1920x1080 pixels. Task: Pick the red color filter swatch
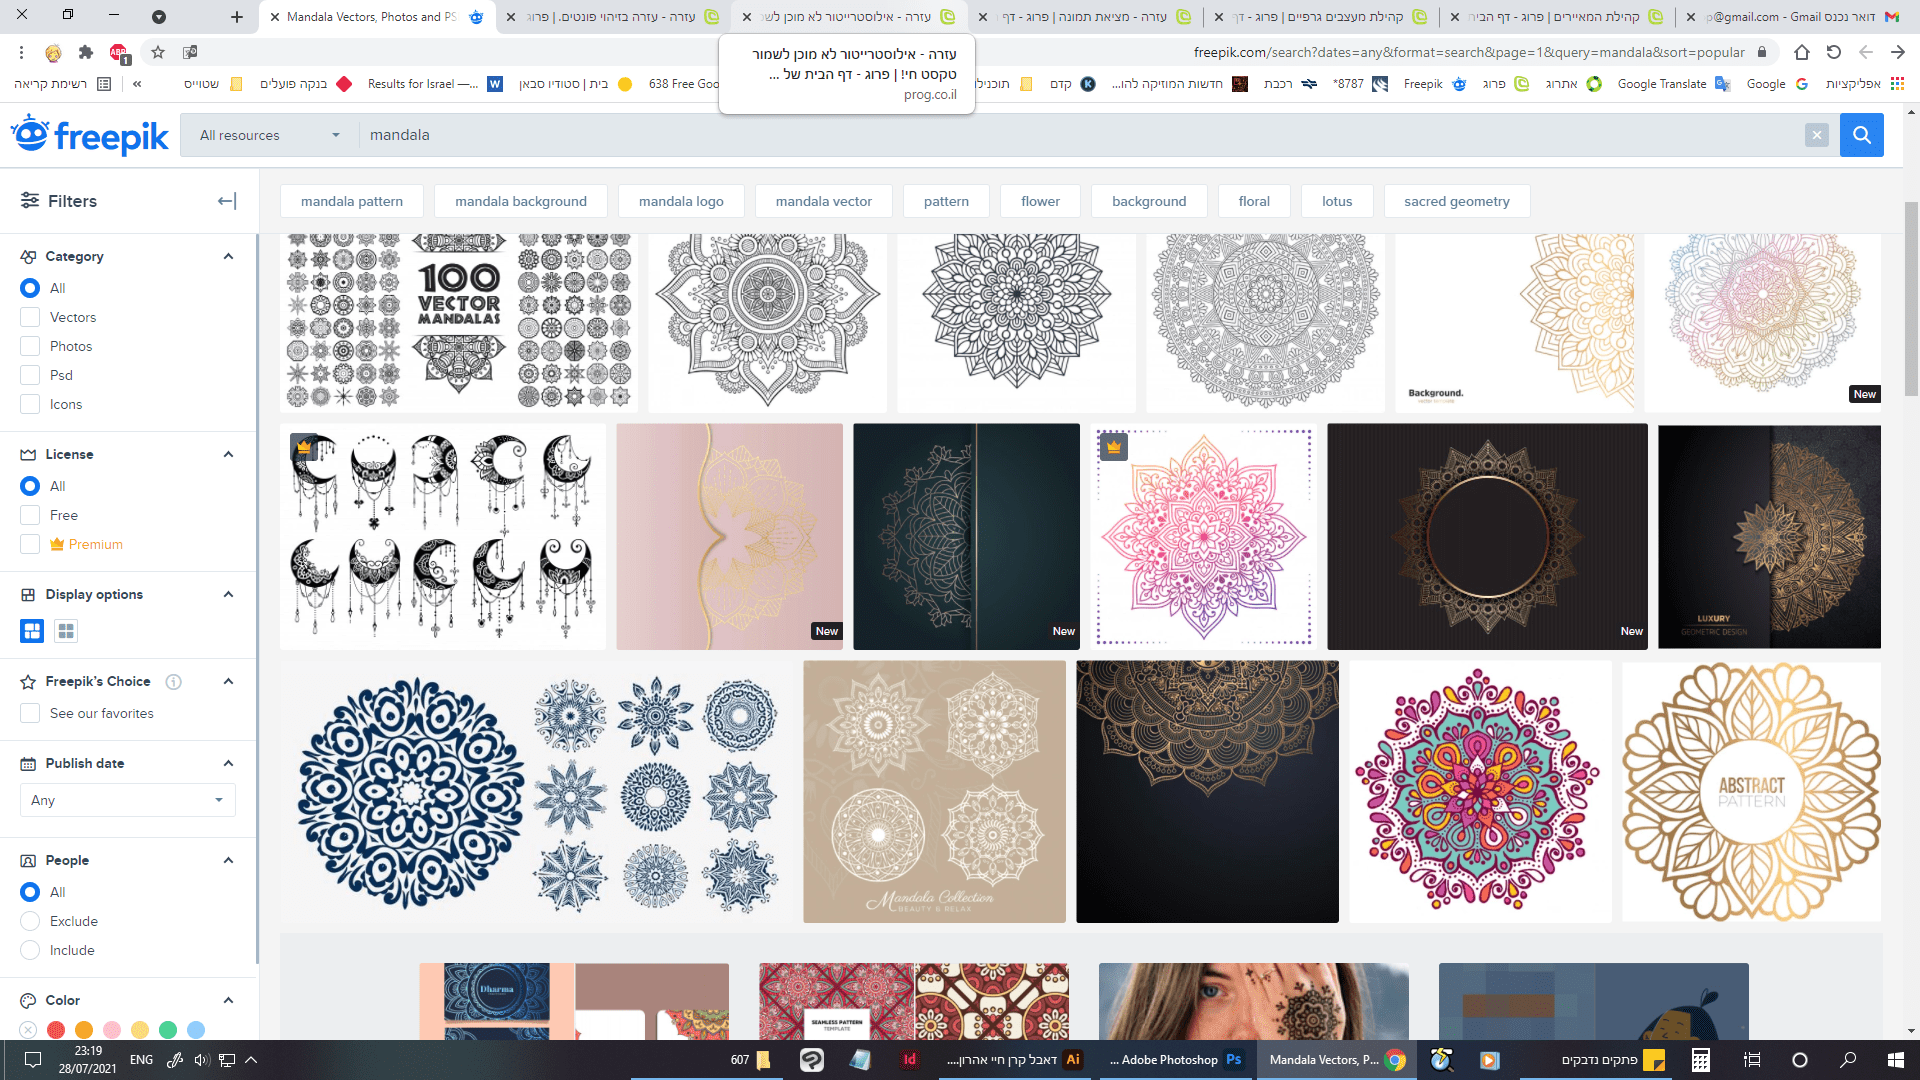(56, 1030)
